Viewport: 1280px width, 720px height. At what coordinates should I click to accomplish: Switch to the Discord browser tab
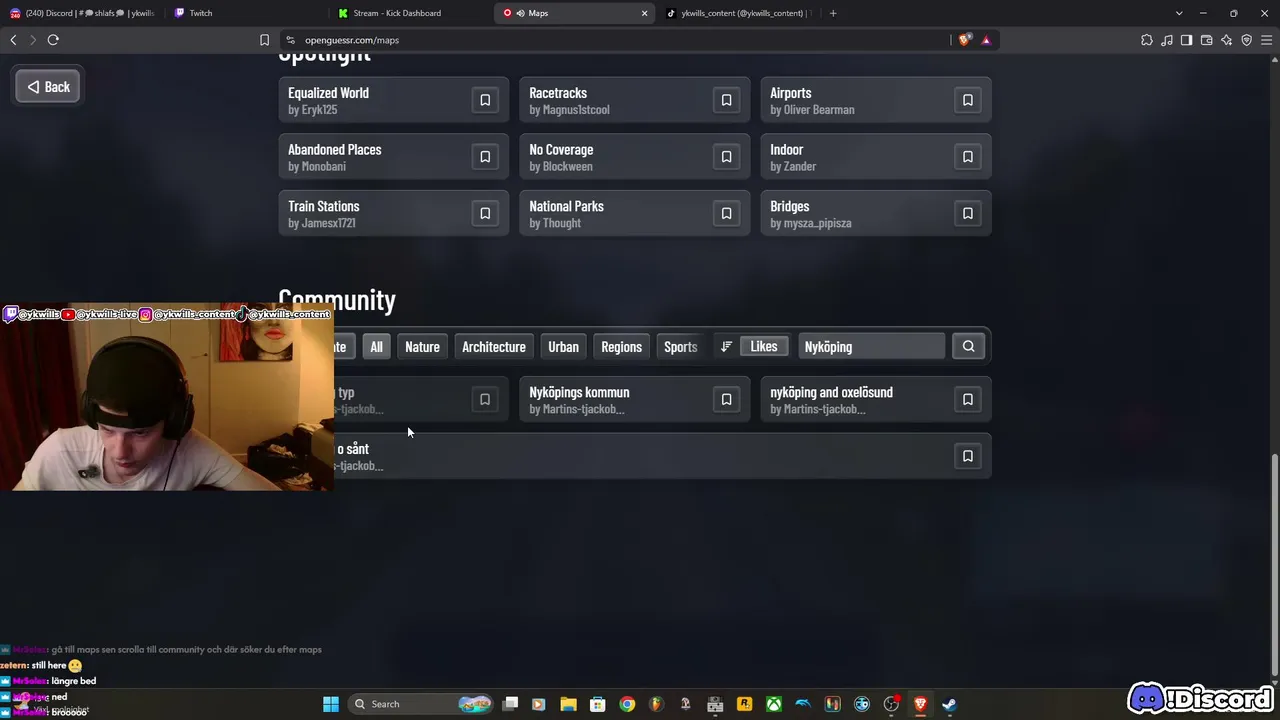(82, 13)
